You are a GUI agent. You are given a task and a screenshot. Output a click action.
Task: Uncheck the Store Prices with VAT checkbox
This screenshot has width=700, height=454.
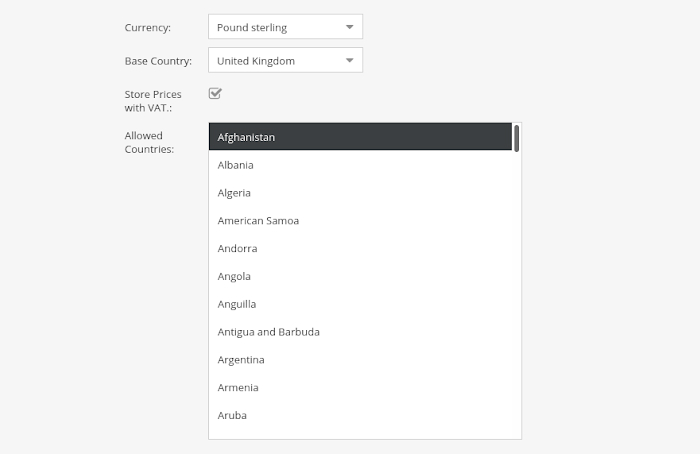click(x=215, y=93)
